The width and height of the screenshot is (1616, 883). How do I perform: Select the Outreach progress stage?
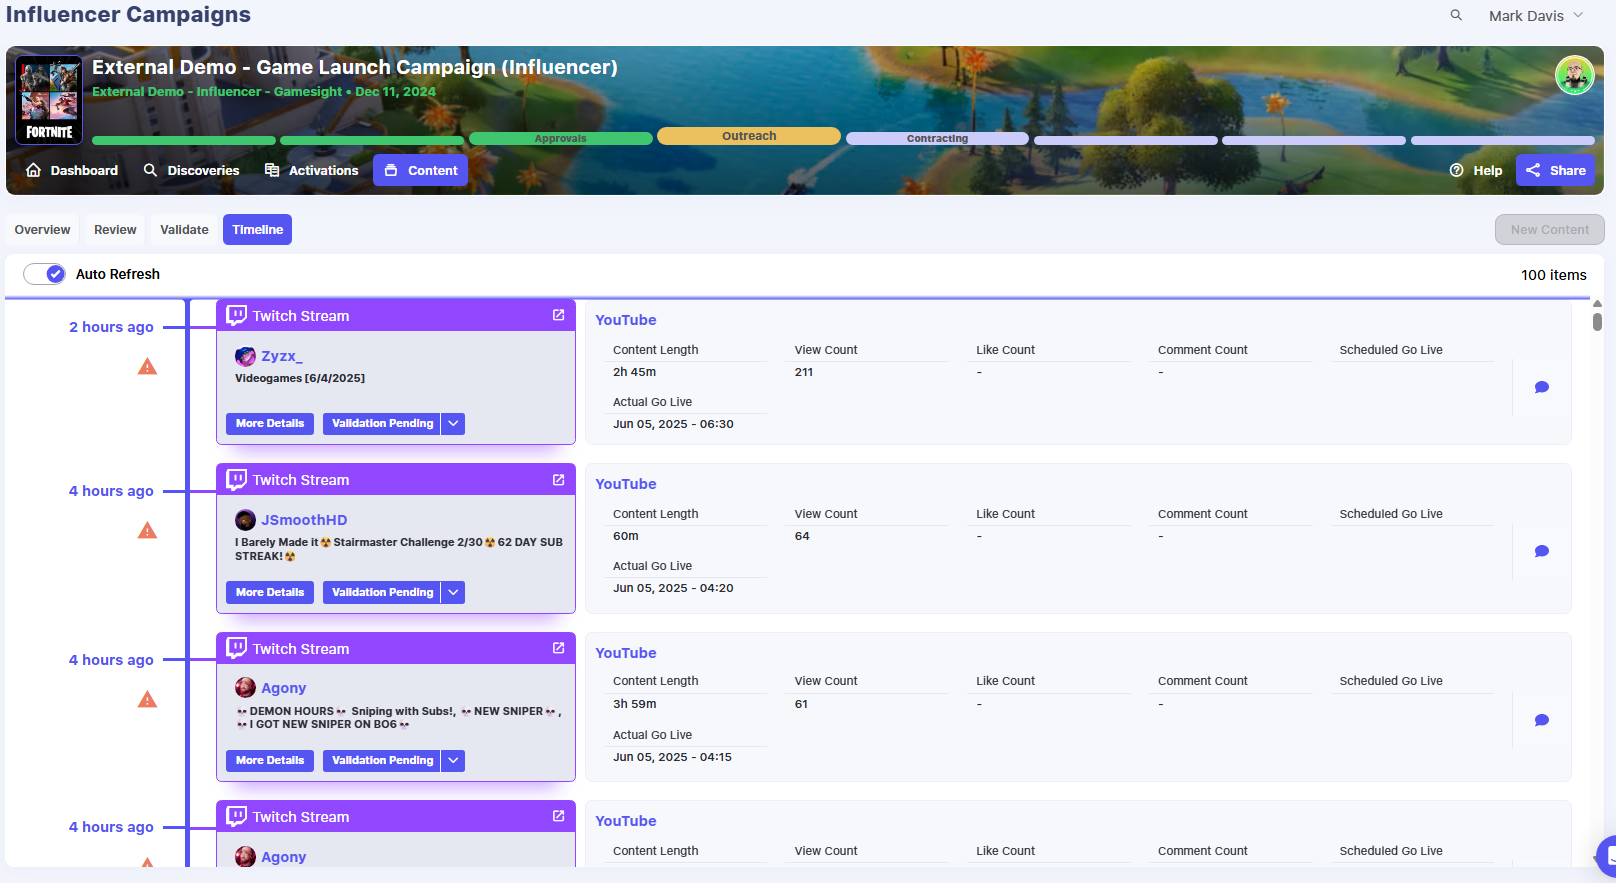(749, 136)
